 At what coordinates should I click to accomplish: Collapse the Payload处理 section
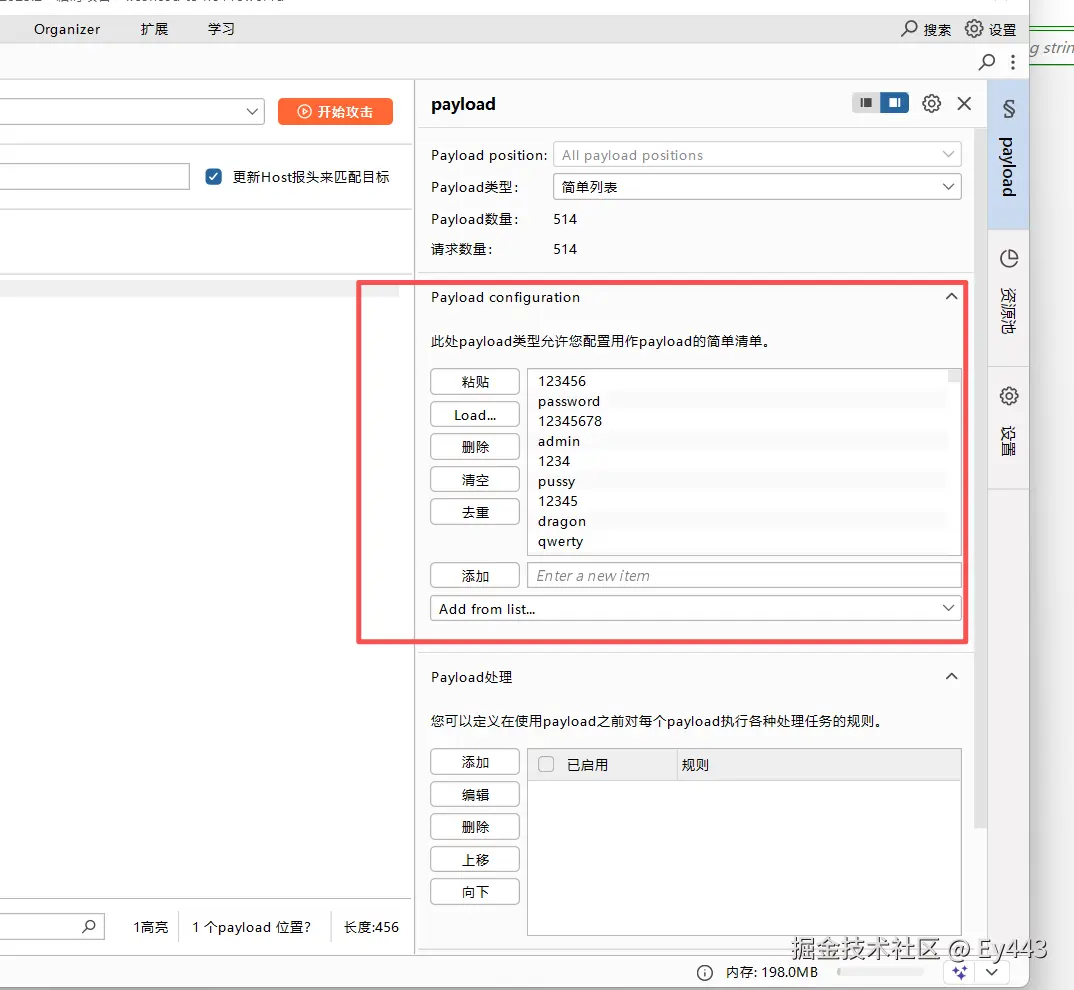(951, 676)
